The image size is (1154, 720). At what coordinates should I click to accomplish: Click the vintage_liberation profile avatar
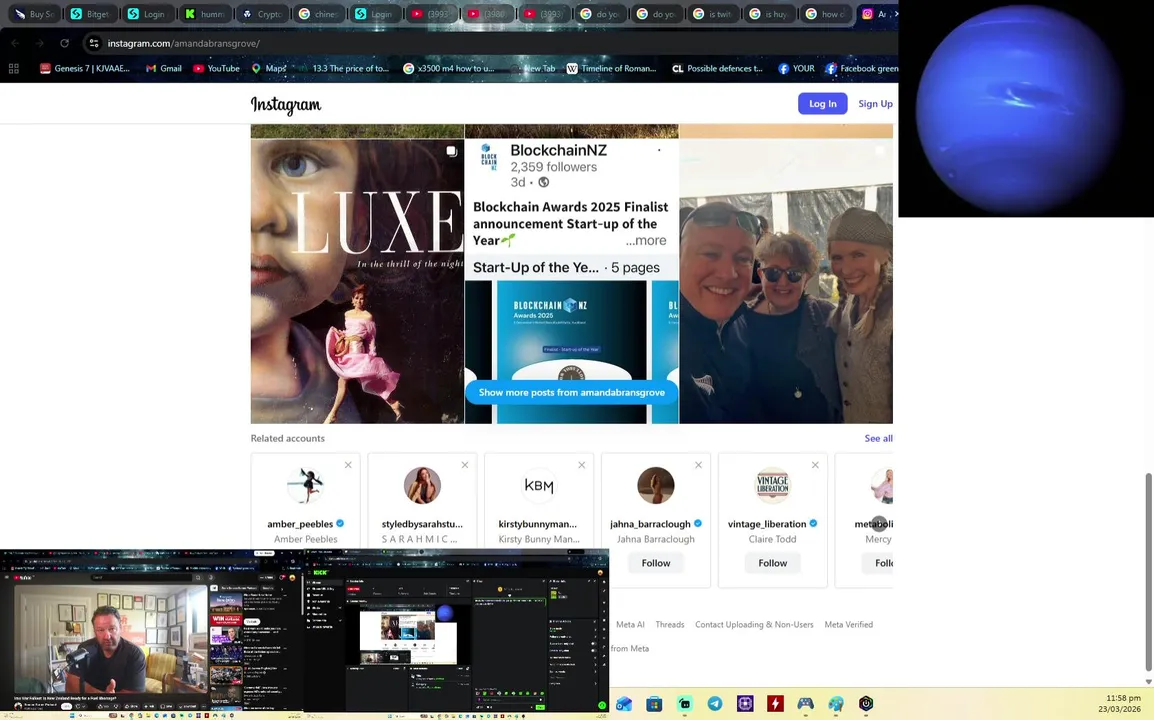point(772,485)
